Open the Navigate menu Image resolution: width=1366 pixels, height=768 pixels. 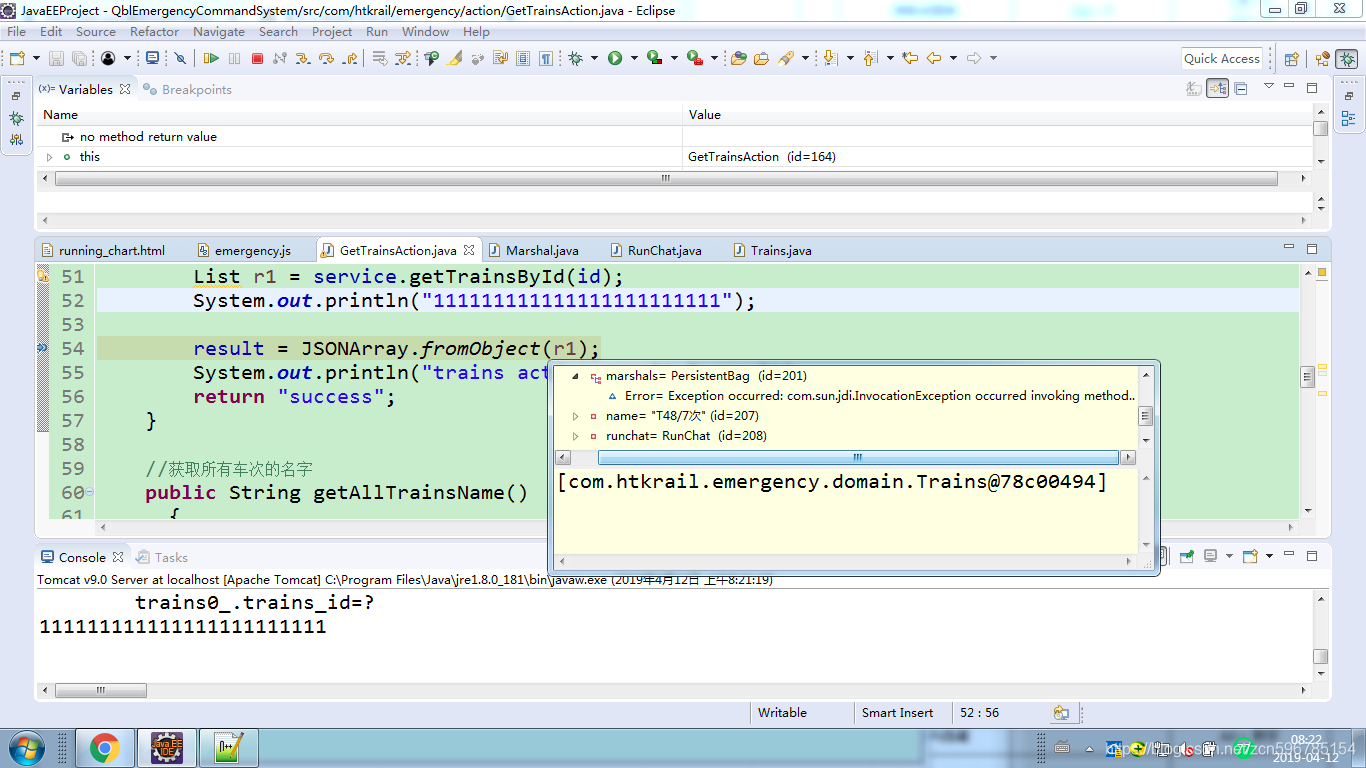(x=219, y=31)
